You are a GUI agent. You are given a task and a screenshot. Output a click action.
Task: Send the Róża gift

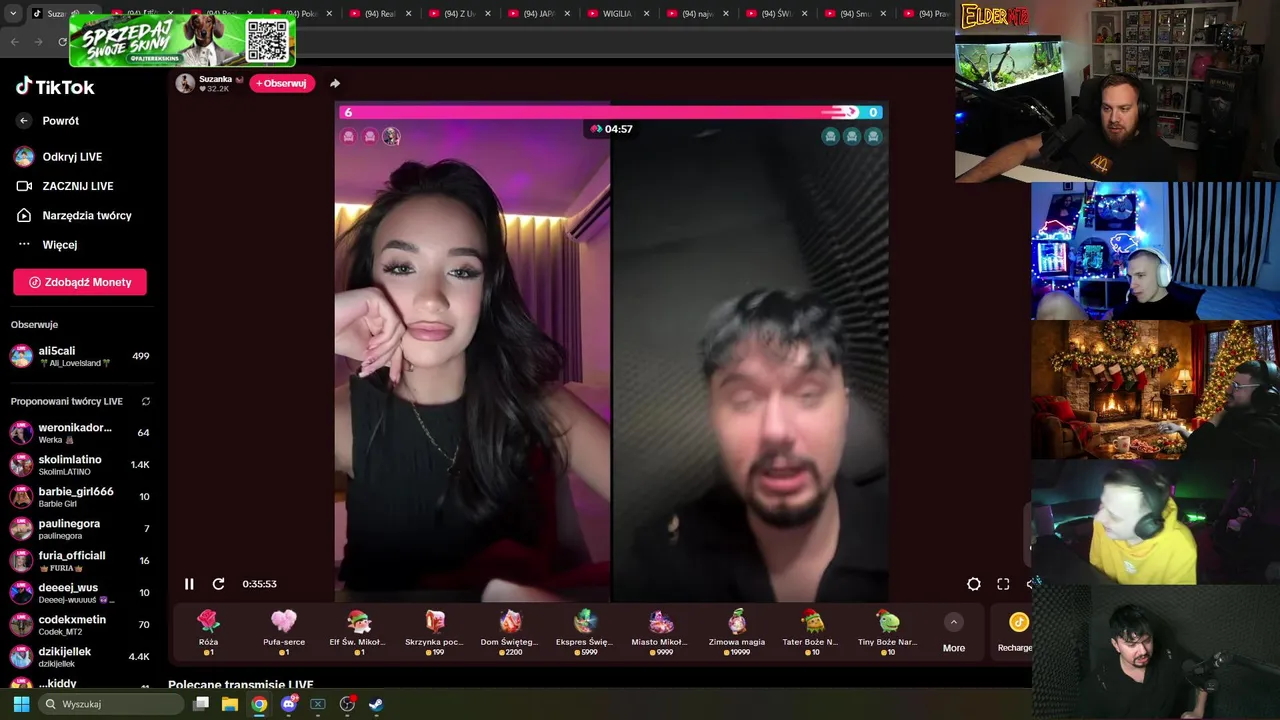(x=208, y=632)
